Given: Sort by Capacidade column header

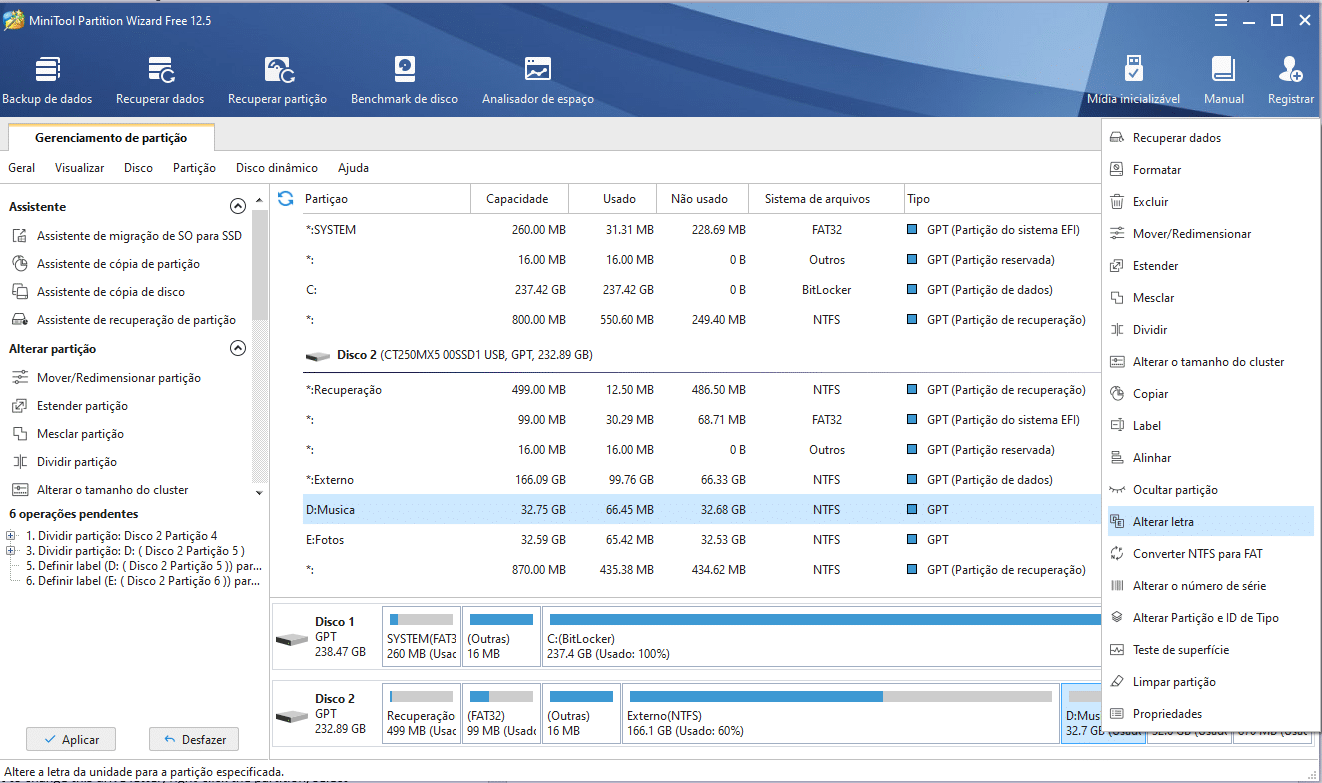Looking at the screenshot, I should [517, 199].
